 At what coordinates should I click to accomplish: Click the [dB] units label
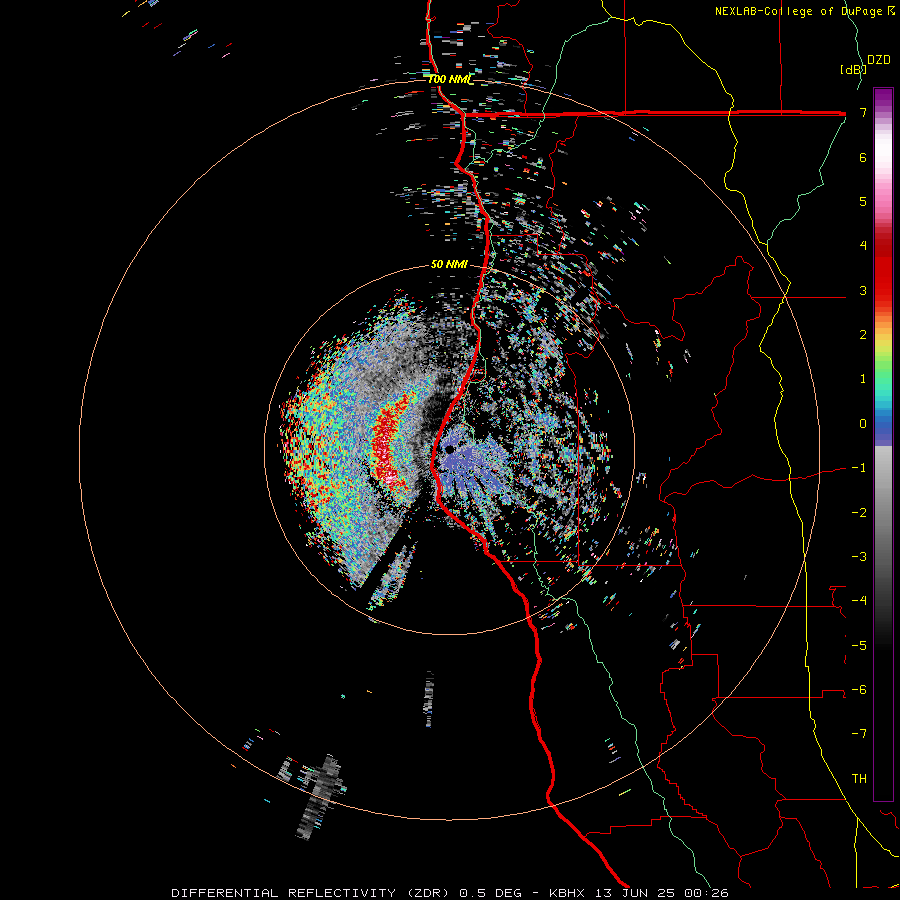point(853,69)
